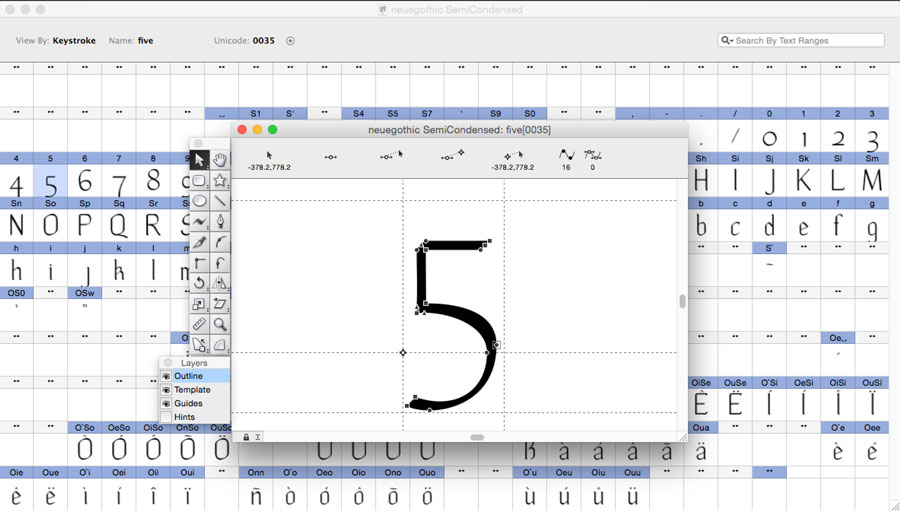
Task: Pick the Flip/mirror tool
Action: tap(220, 284)
